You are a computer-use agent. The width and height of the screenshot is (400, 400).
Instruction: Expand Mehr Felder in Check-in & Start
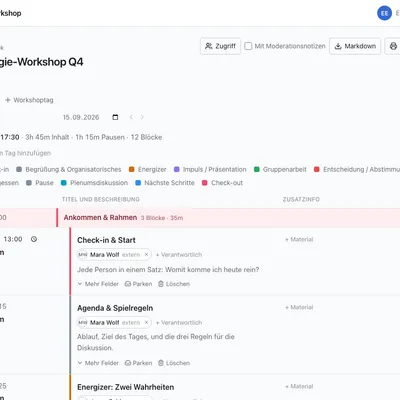98,284
